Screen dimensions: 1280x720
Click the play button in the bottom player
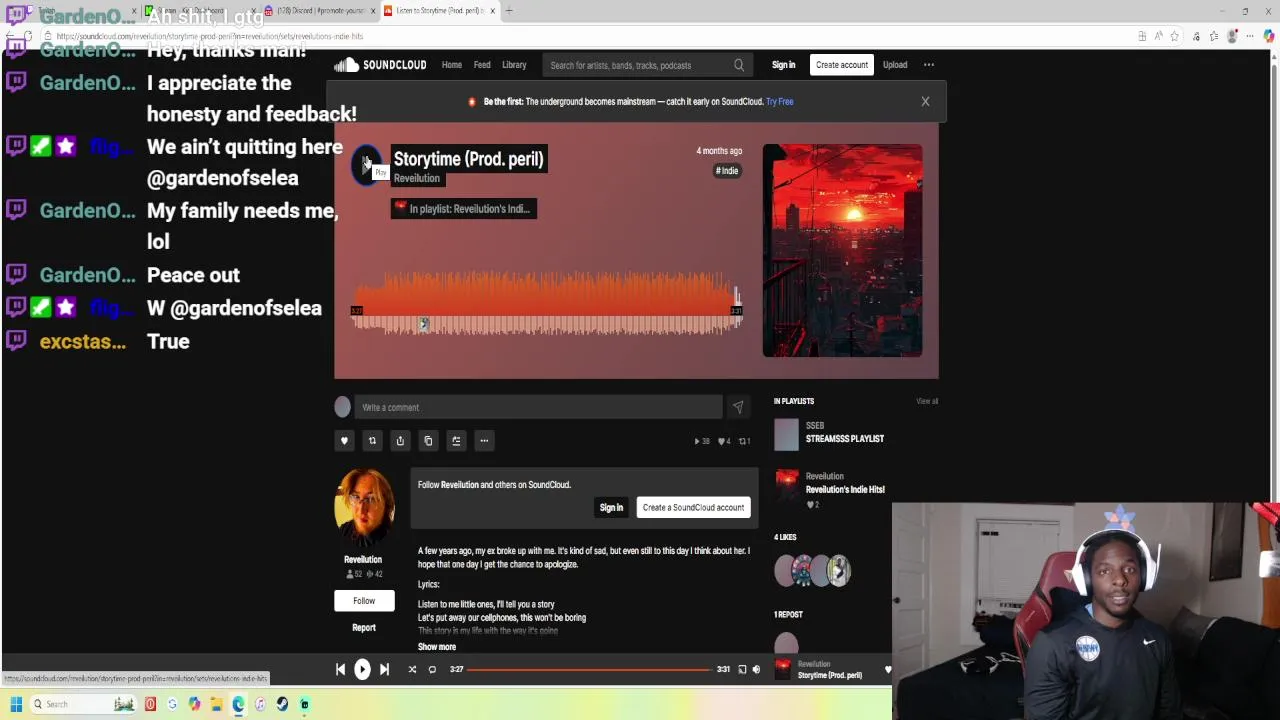[362, 670]
